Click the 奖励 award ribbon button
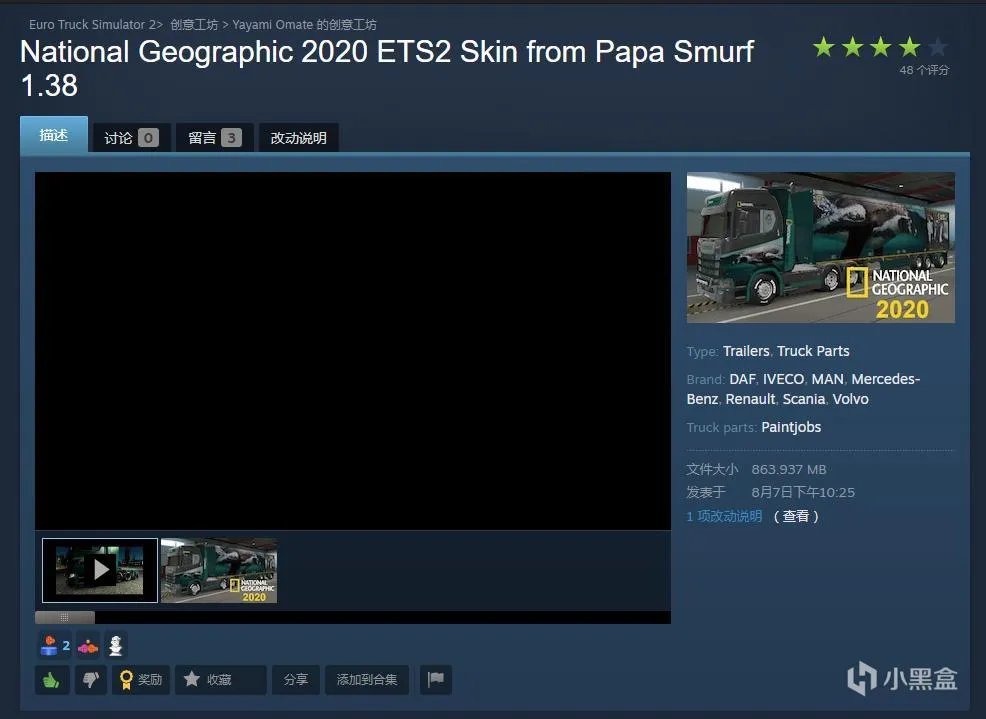Viewport: 986px width, 719px height. pyautogui.click(x=140, y=680)
